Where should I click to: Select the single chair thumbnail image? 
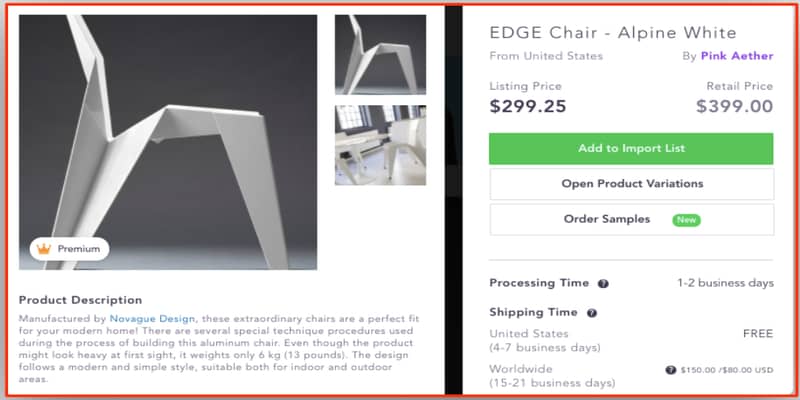click(x=380, y=54)
